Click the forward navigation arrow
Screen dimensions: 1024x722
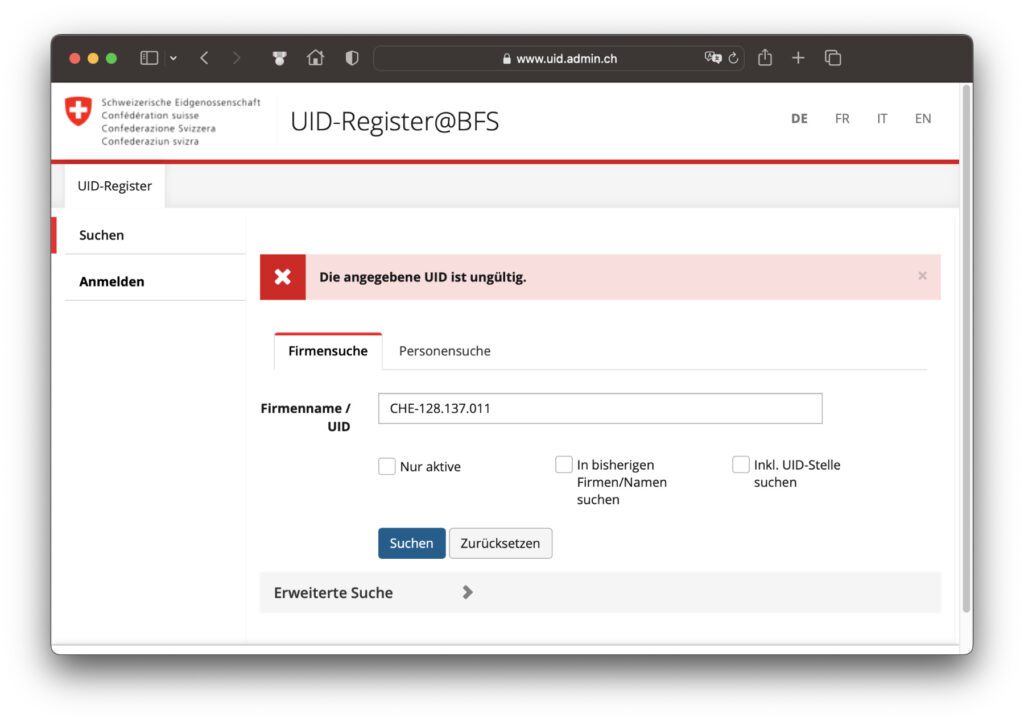pyautogui.click(x=236, y=58)
